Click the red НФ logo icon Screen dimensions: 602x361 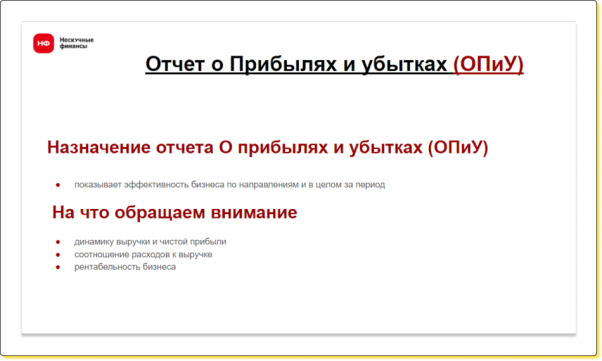click(43, 43)
